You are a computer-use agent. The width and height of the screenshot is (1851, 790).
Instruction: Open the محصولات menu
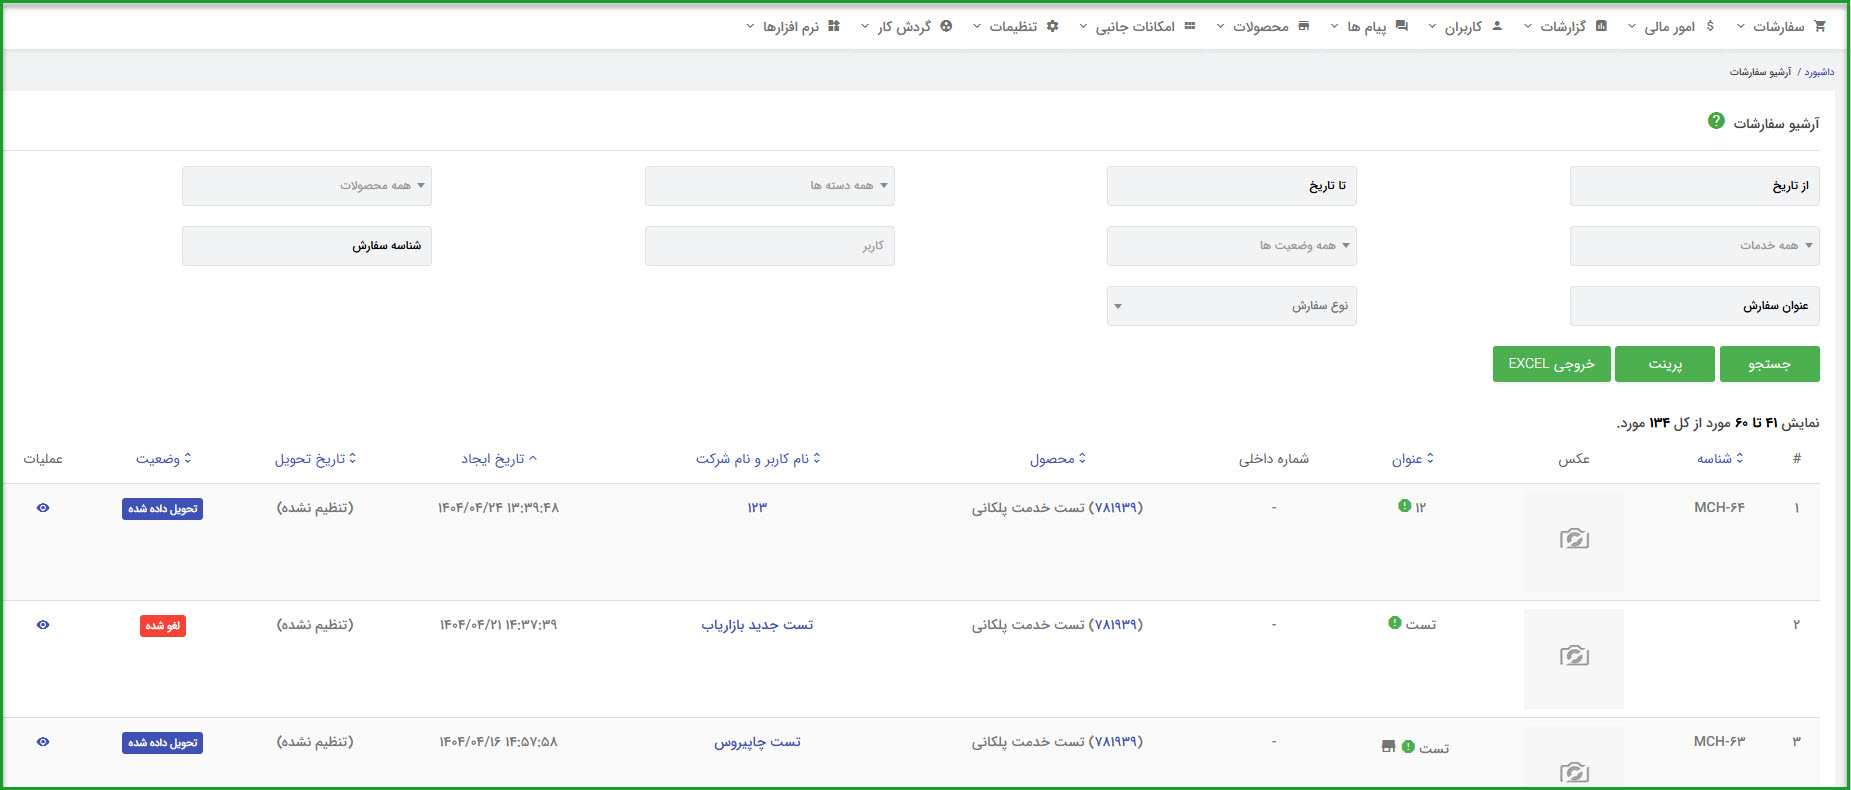tap(1261, 26)
